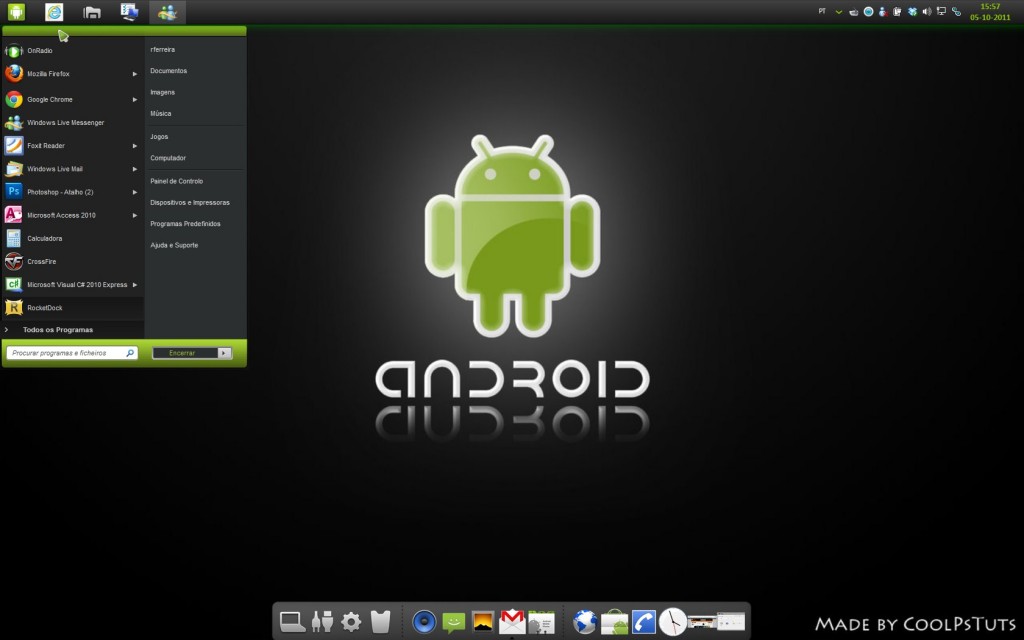Open the Android notes dock icon
Image resolution: width=1024 pixels, height=640 pixels.
(x=541, y=622)
